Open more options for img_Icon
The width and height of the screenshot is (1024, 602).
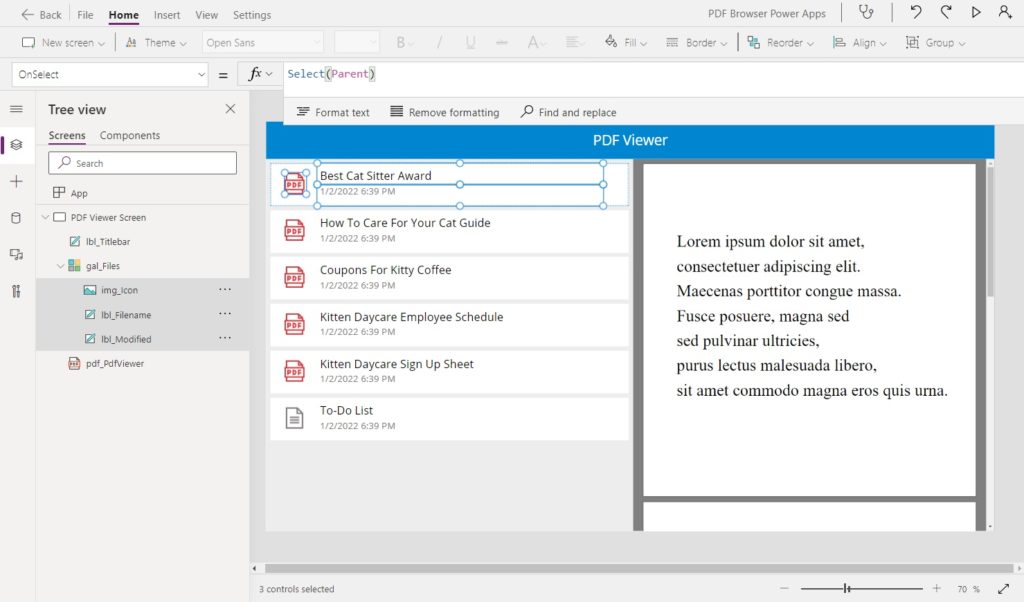tap(225, 289)
